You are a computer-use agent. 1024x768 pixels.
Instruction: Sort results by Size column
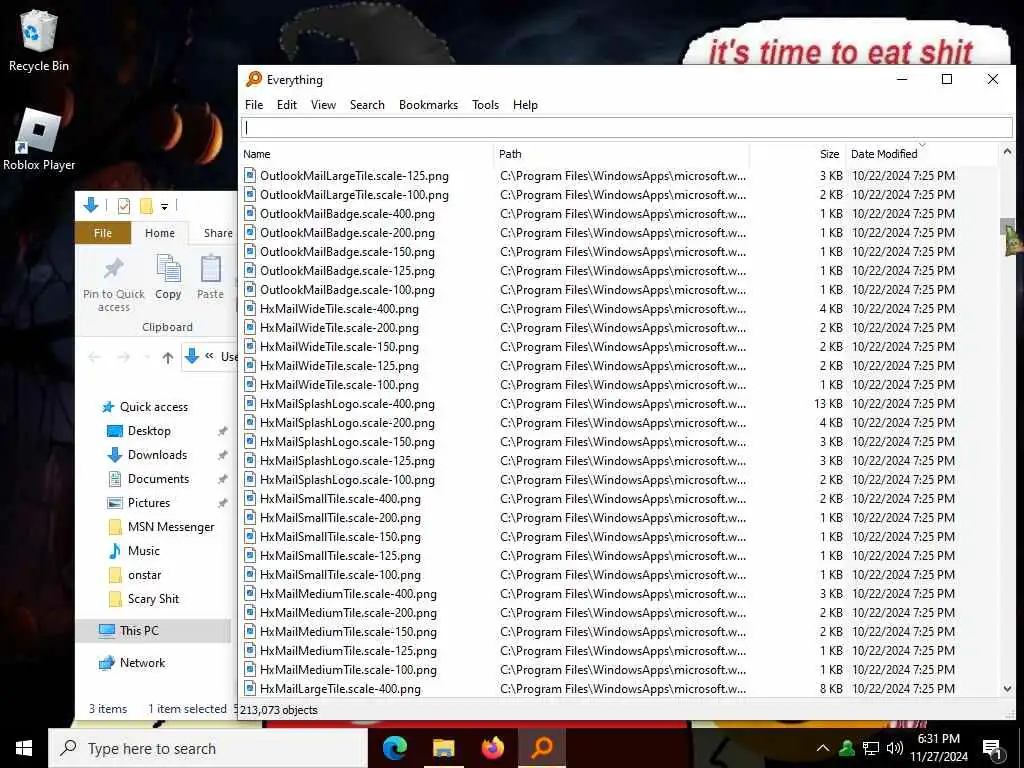pos(798,154)
